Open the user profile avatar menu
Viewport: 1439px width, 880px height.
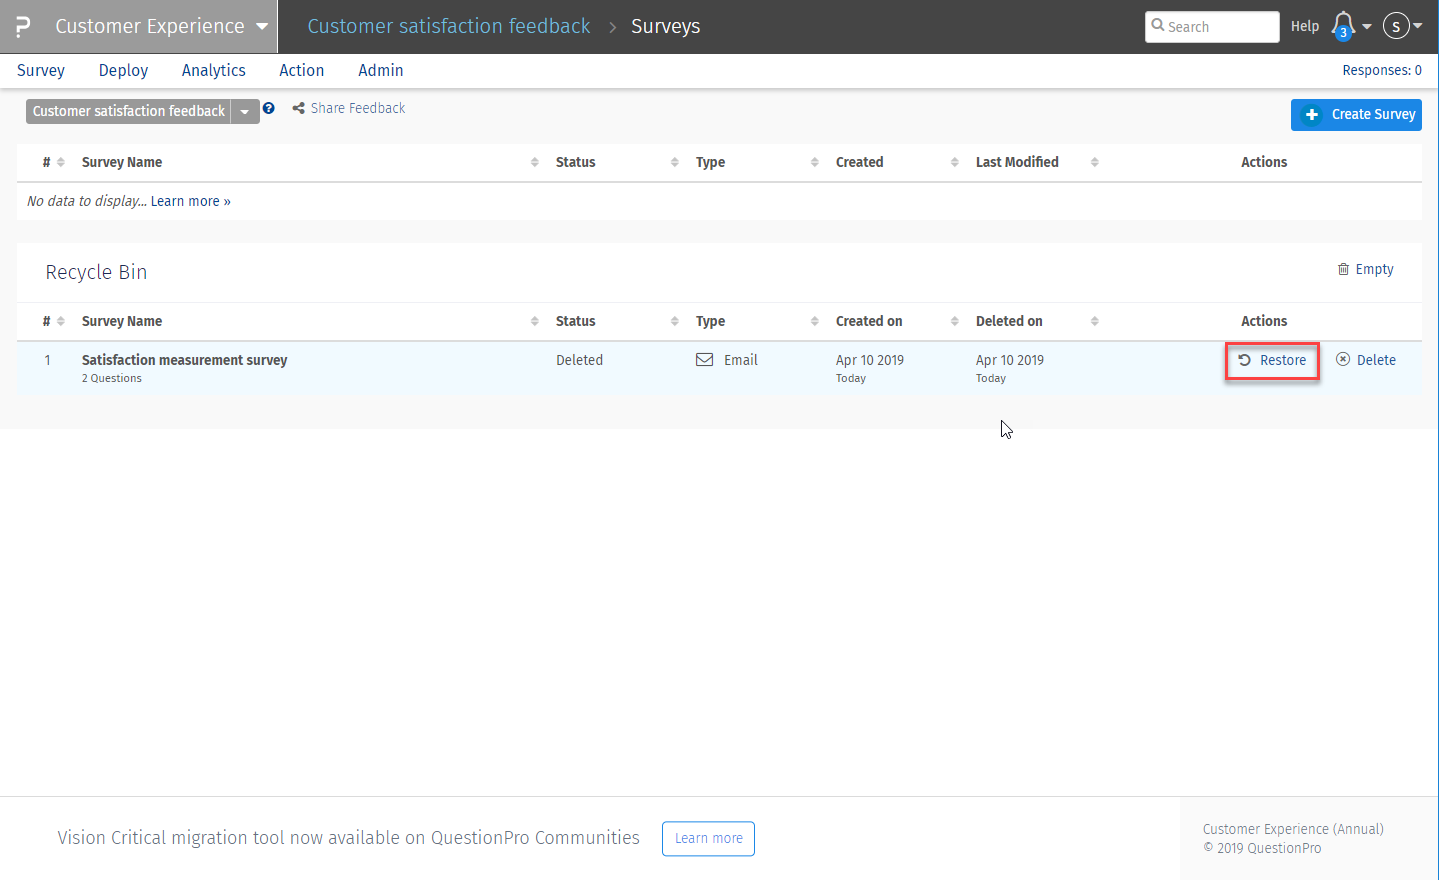1396,26
